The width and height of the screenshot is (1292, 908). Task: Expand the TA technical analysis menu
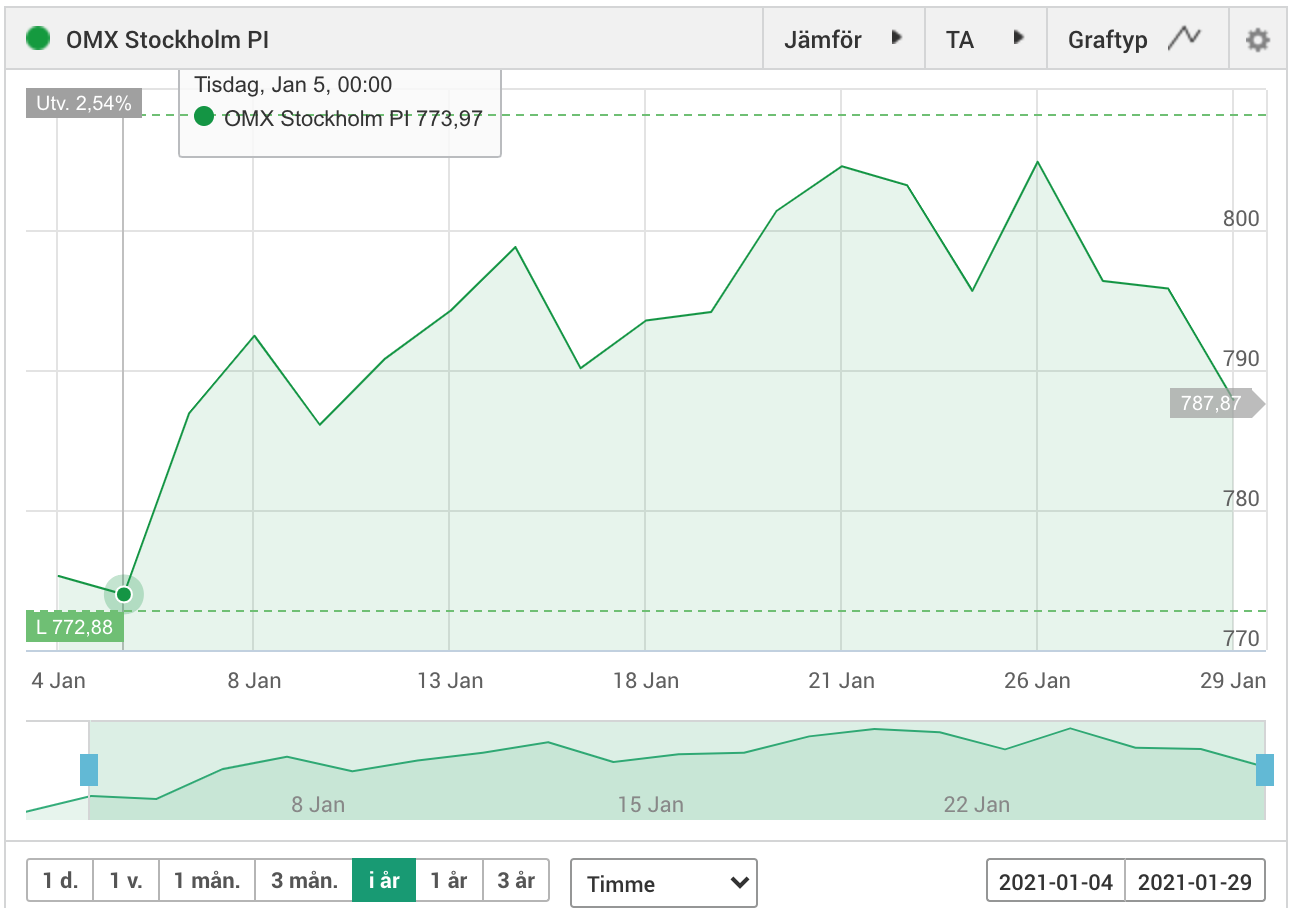point(985,40)
